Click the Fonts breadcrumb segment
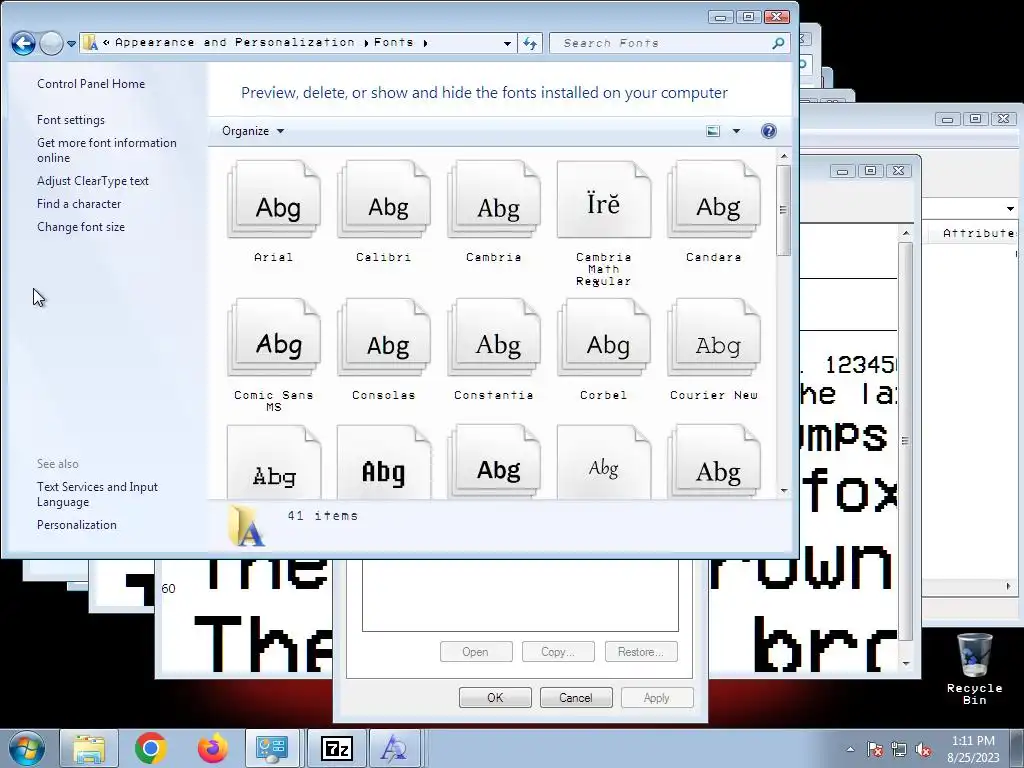 [x=394, y=42]
